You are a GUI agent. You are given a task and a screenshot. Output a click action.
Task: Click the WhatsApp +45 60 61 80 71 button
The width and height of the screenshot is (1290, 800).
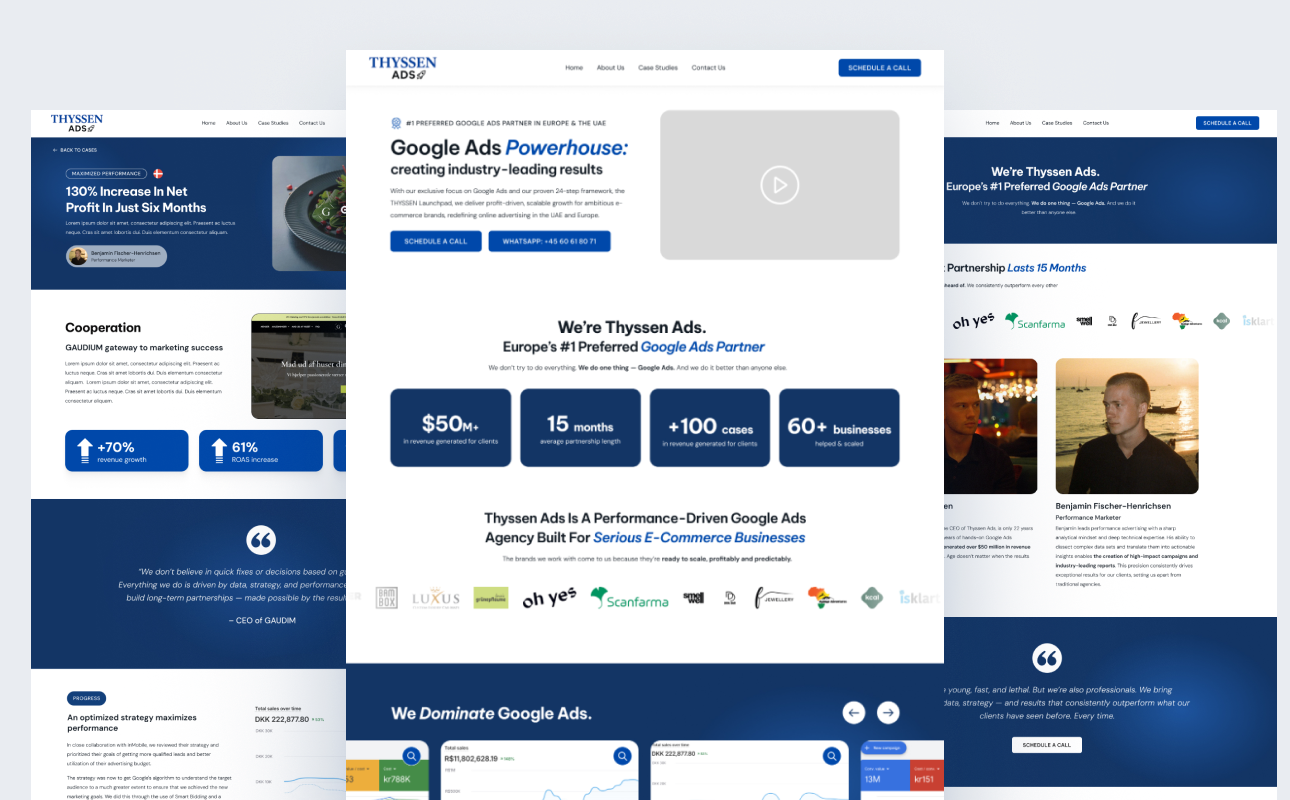tap(549, 241)
